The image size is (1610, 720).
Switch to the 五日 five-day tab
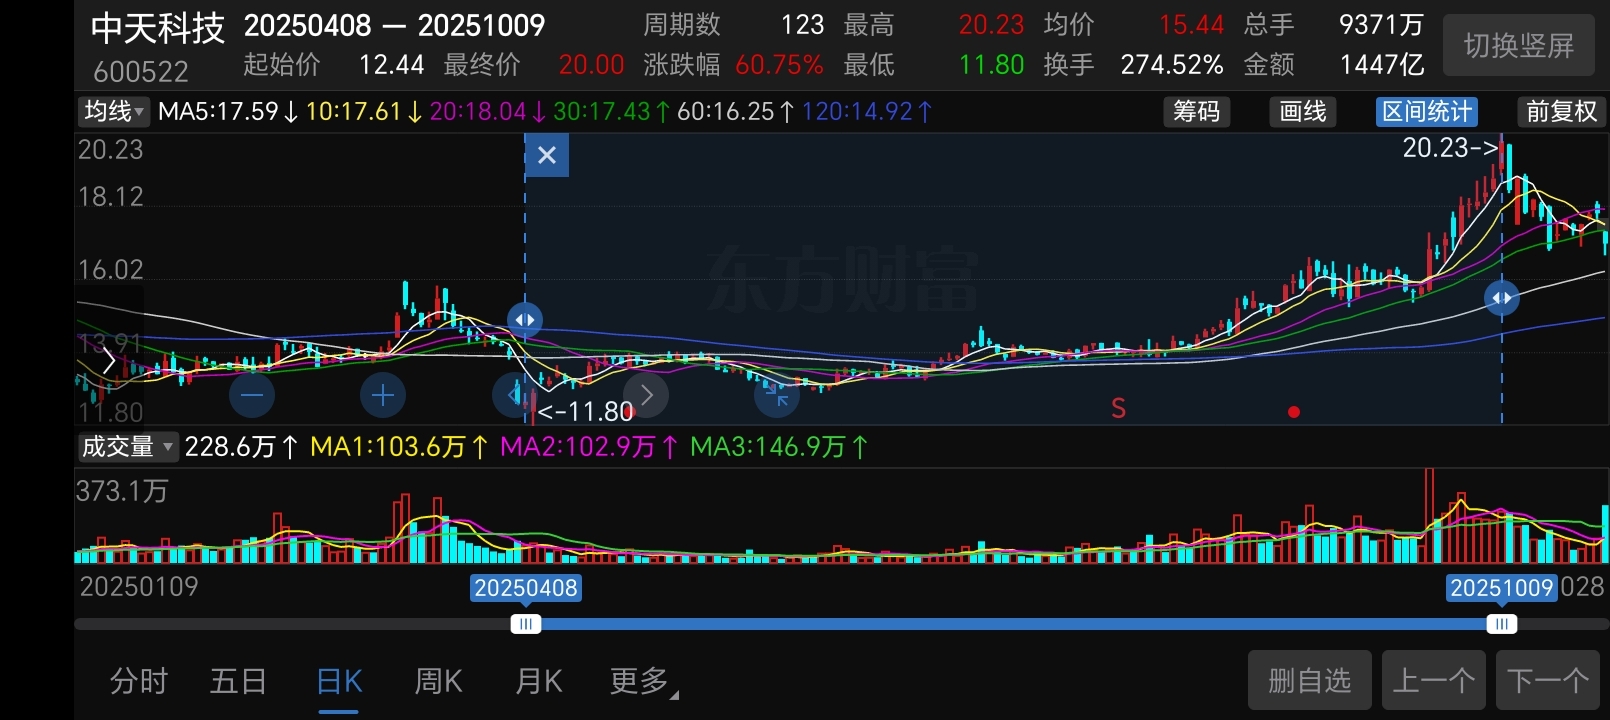[238, 681]
